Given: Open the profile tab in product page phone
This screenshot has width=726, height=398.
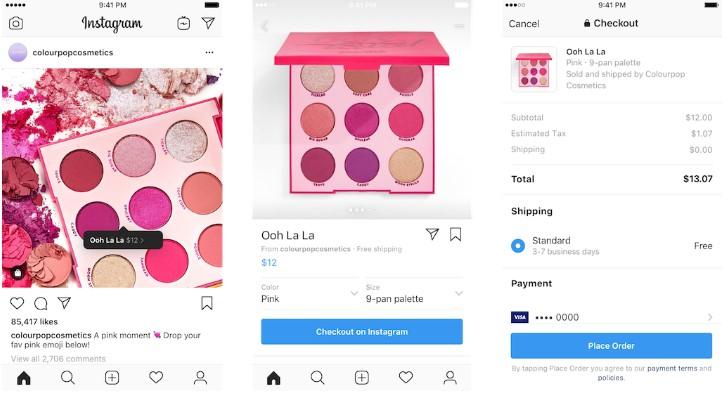Looking at the screenshot, I should coord(450,378).
